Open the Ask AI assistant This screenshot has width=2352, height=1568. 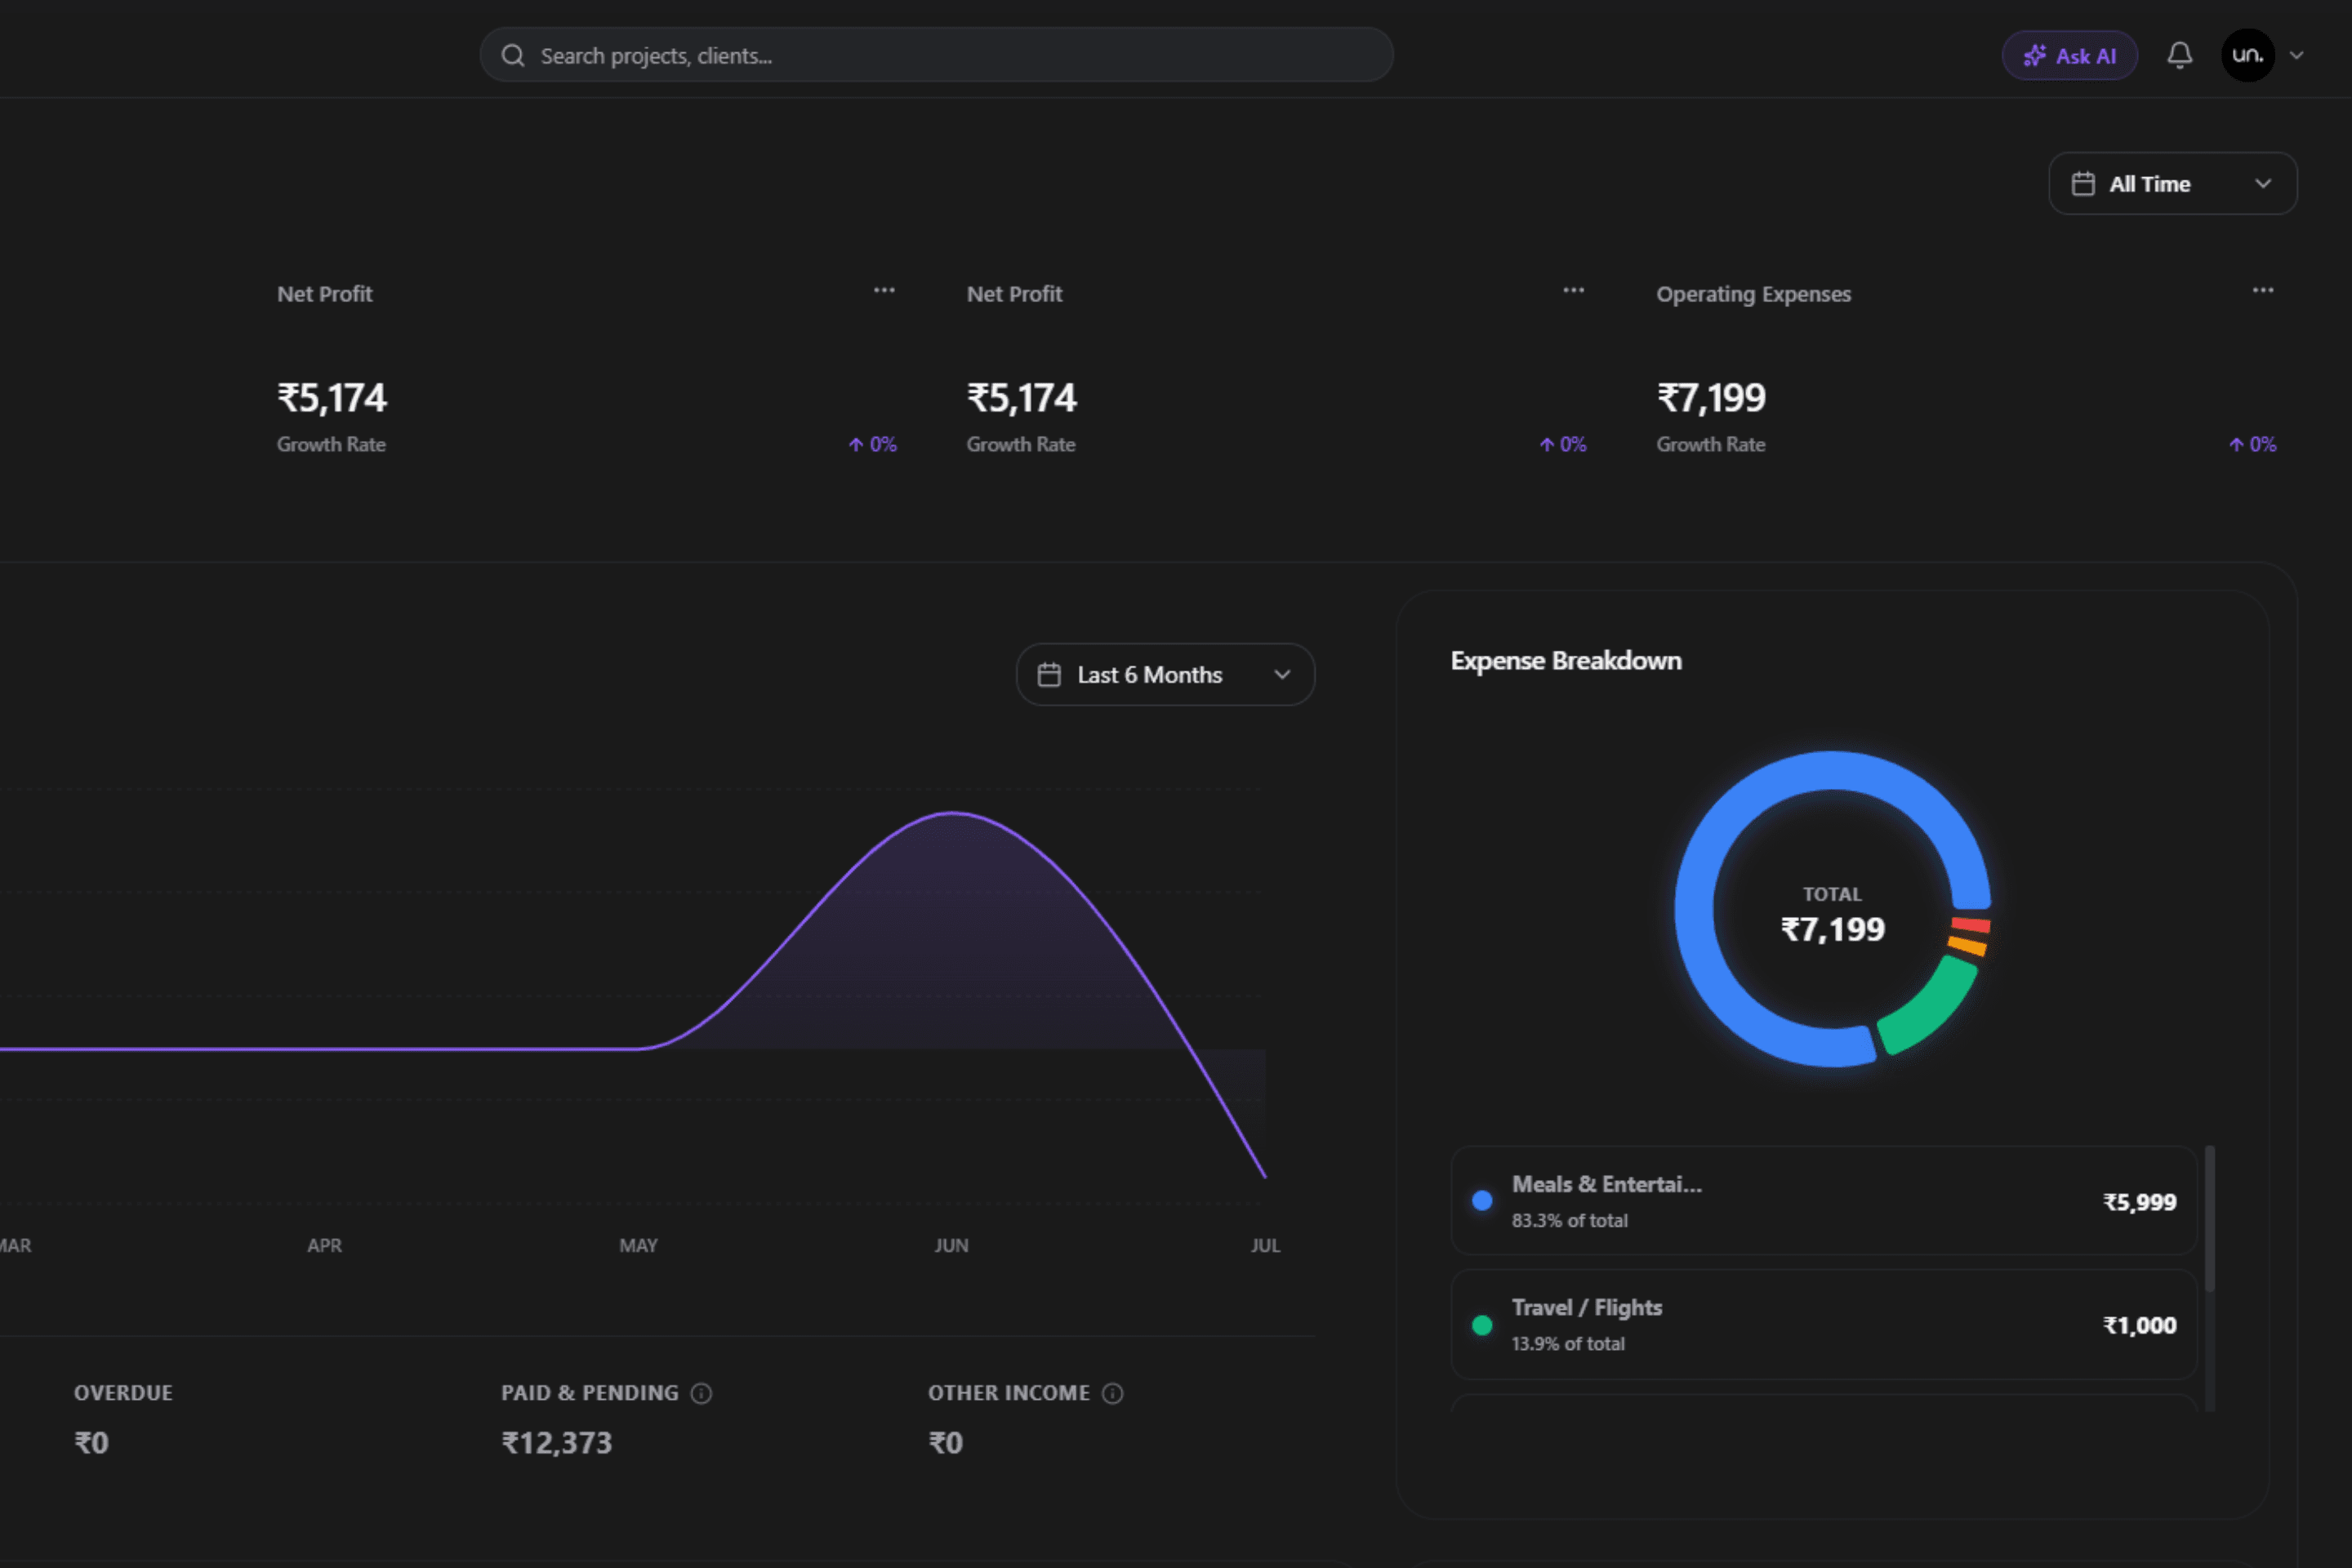pos(2069,56)
